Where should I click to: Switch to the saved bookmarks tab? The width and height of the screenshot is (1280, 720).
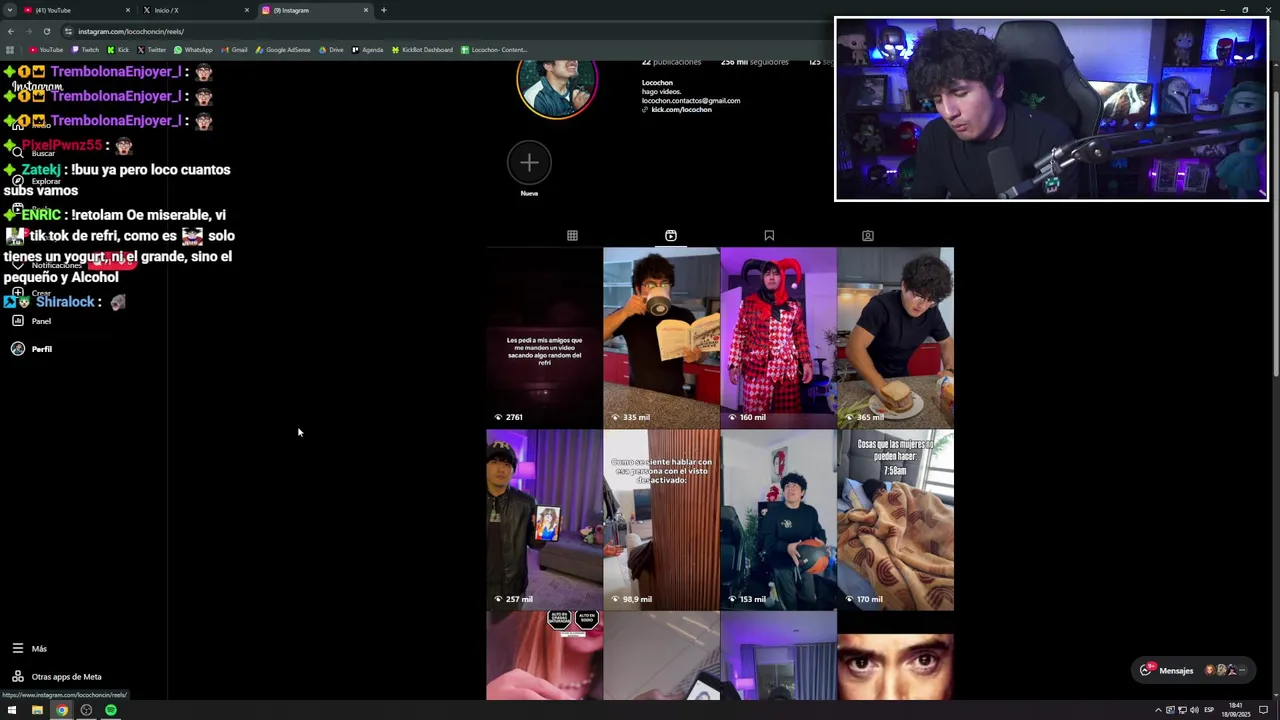(x=769, y=236)
